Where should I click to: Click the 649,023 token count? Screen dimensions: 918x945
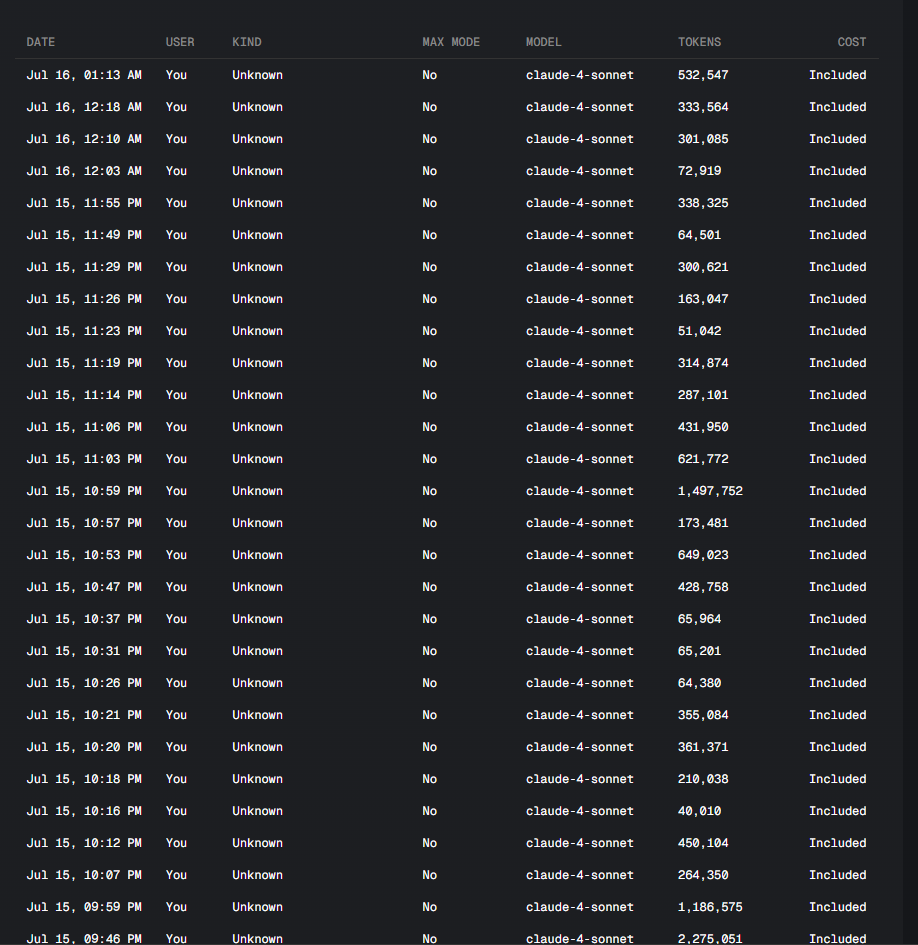tap(703, 555)
